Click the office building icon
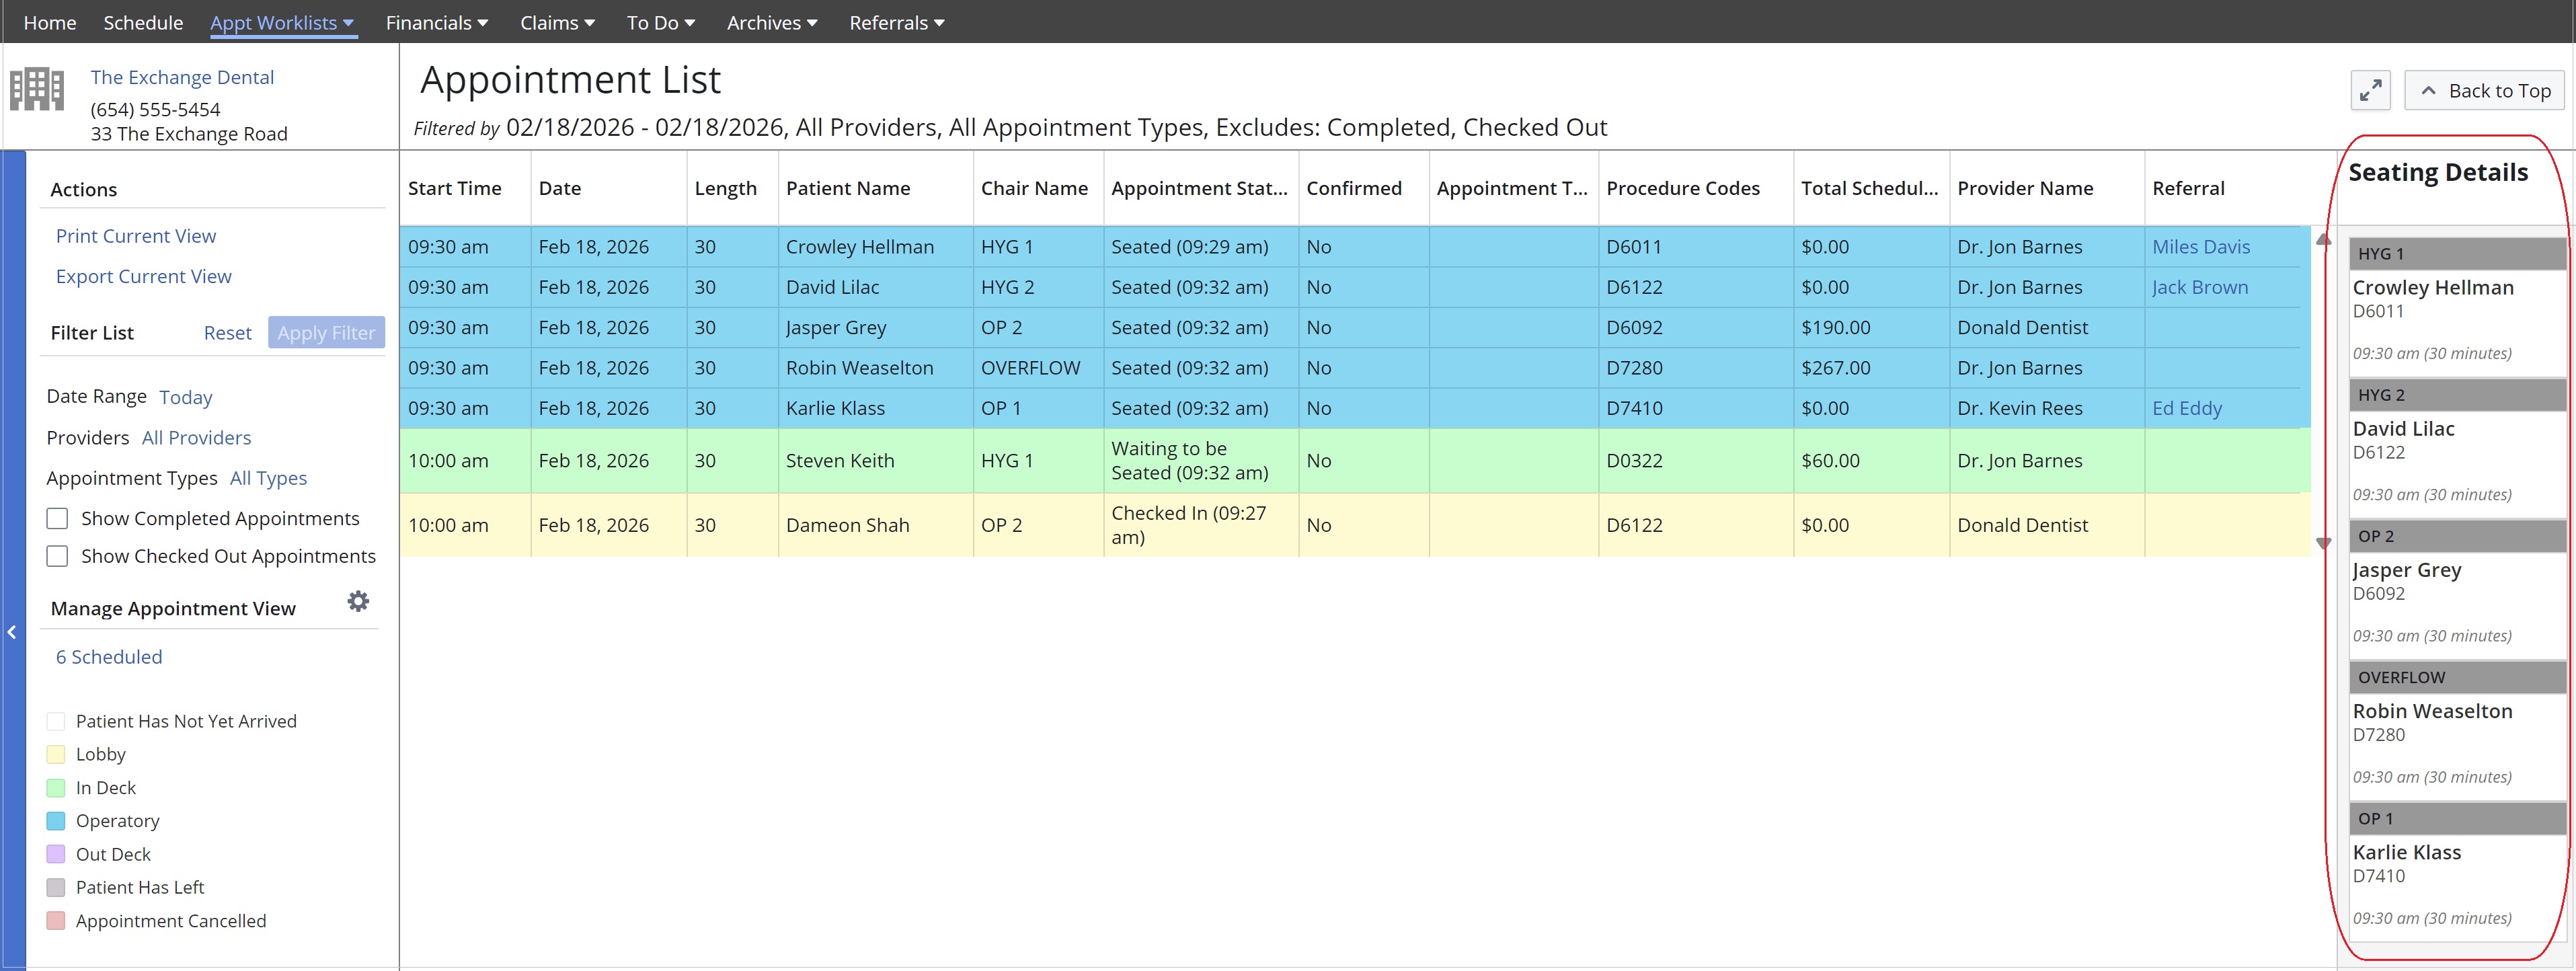Screen dimensions: 2576x971 click(x=37, y=90)
